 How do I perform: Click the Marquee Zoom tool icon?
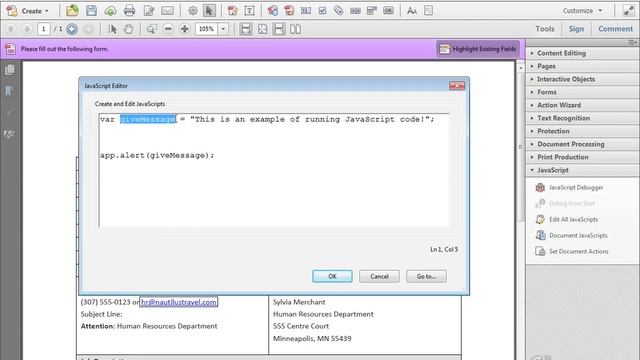pos(151,29)
